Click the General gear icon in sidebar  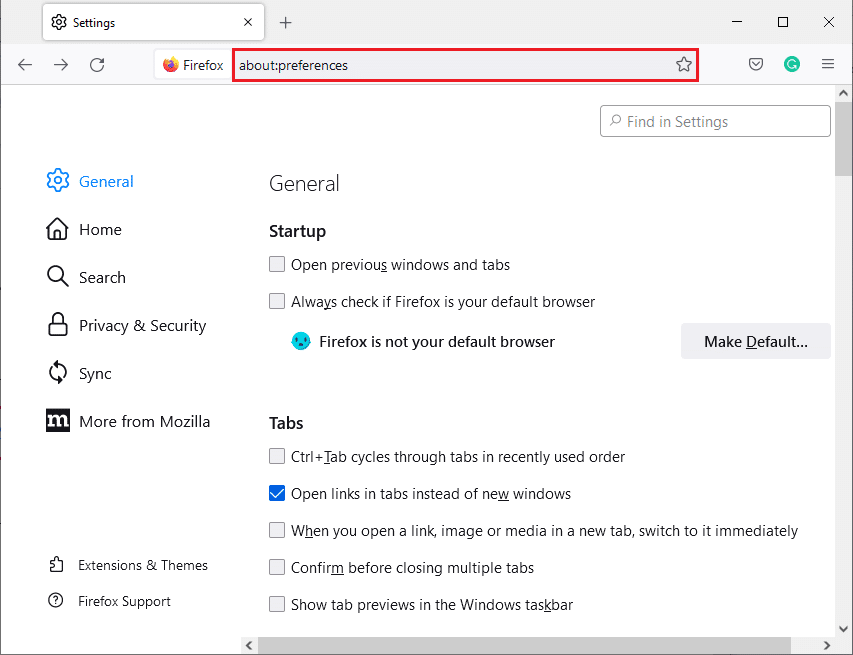click(58, 181)
